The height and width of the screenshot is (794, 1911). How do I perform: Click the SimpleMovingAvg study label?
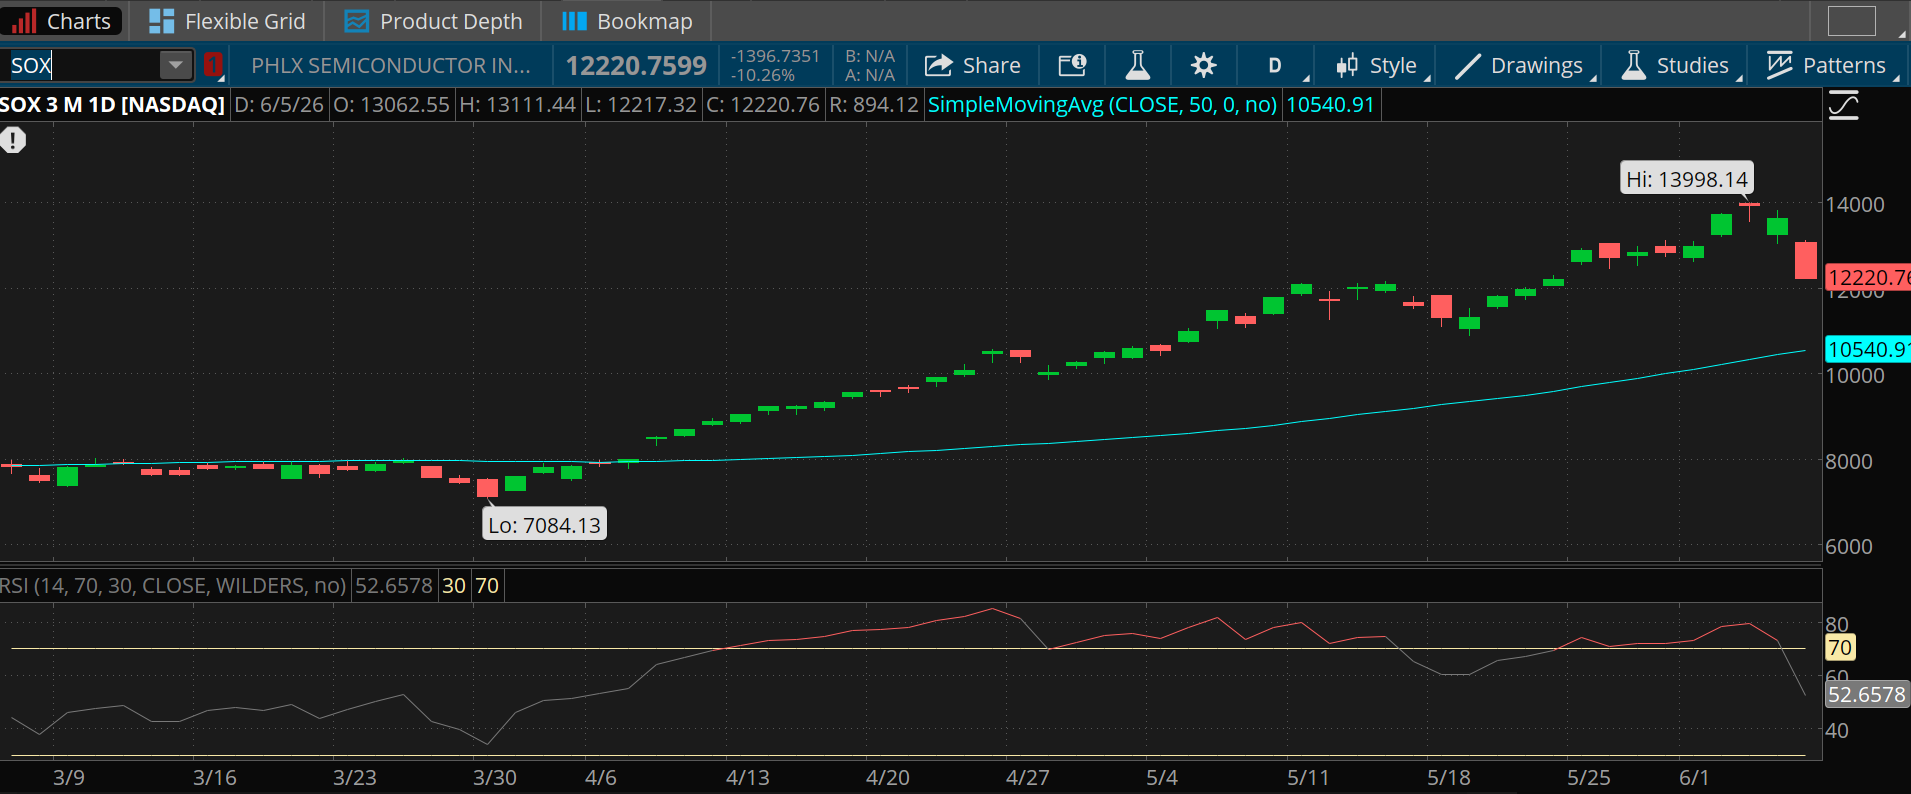1102,105
